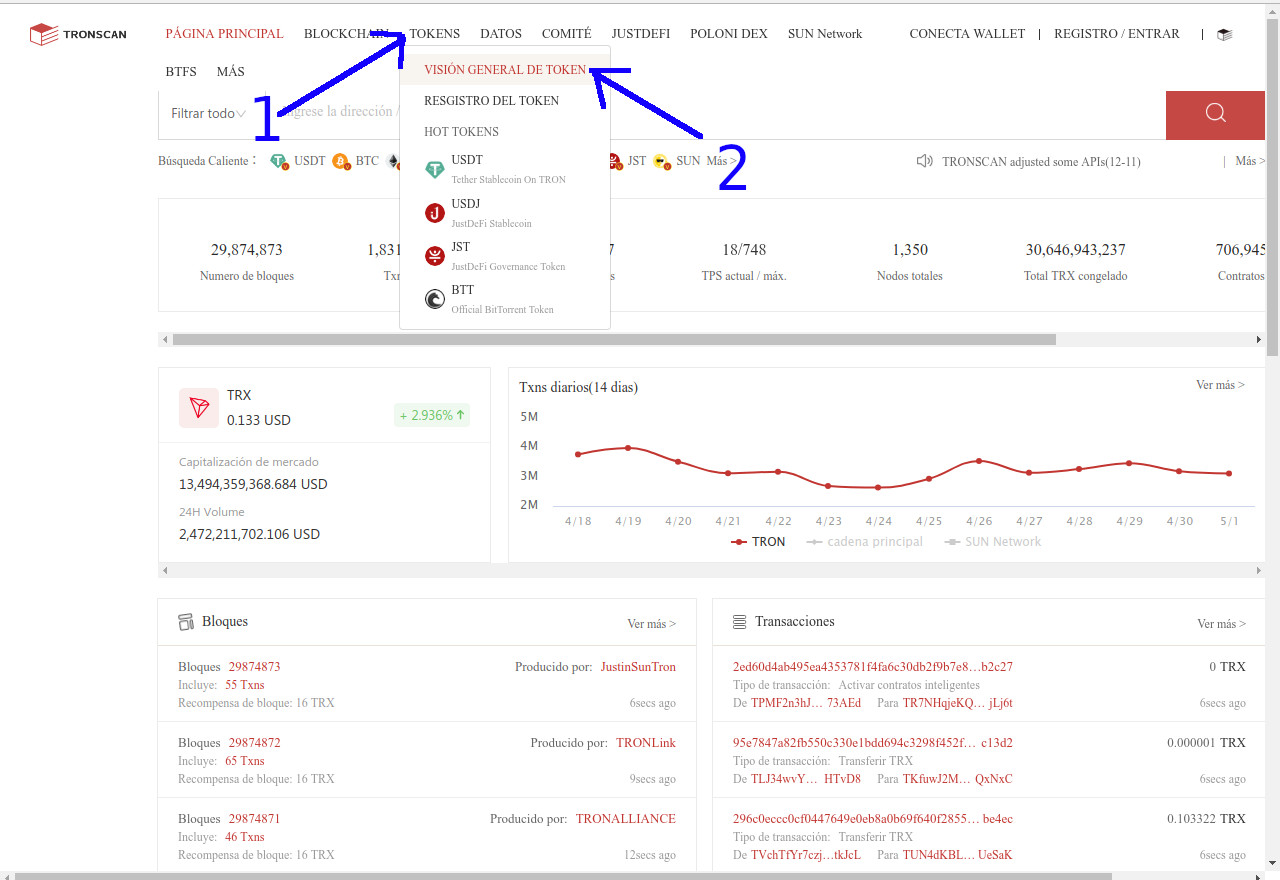Open POLONI DEX in the navigation bar
Image resolution: width=1280 pixels, height=880 pixels.
click(729, 34)
